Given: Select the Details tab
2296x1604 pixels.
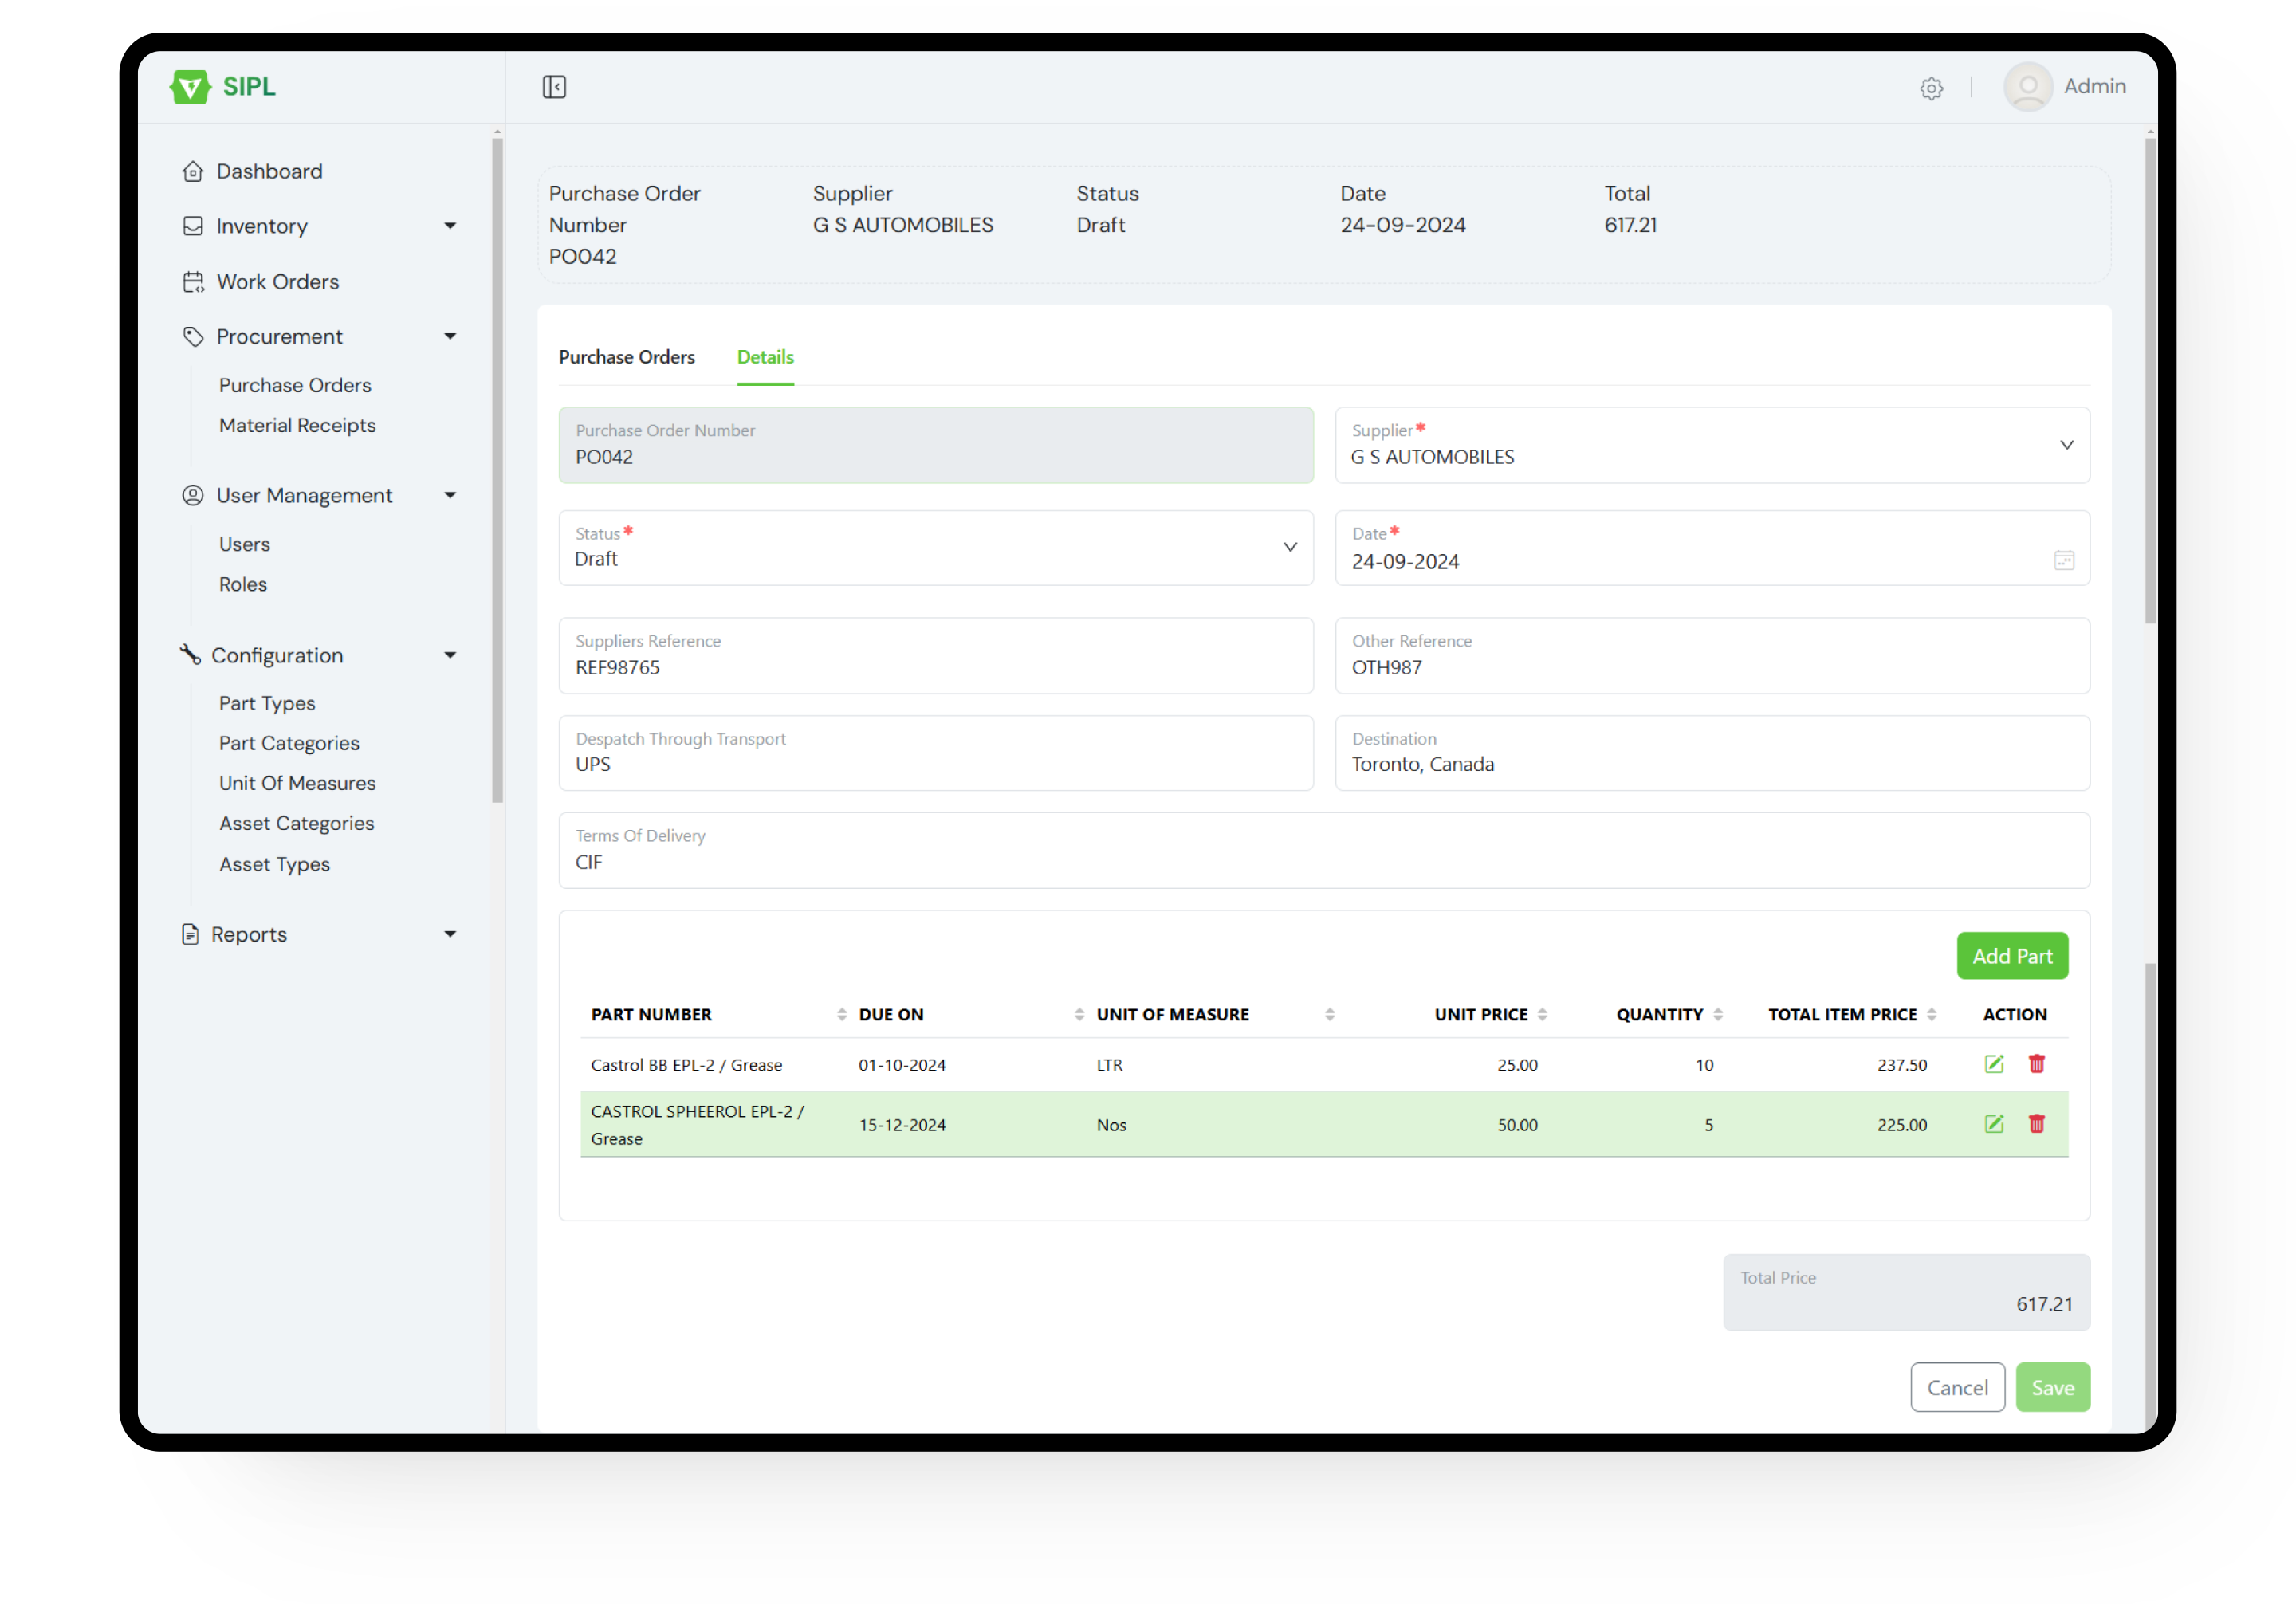Looking at the screenshot, I should 765,357.
